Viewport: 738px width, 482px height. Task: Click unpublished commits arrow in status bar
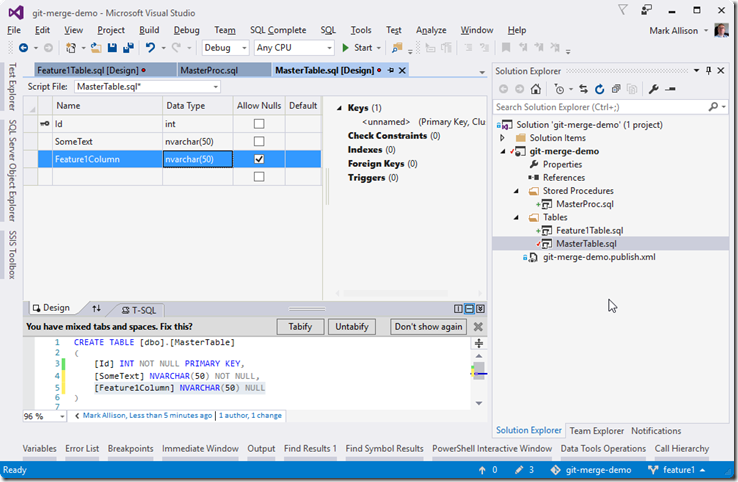pyautogui.click(x=482, y=470)
